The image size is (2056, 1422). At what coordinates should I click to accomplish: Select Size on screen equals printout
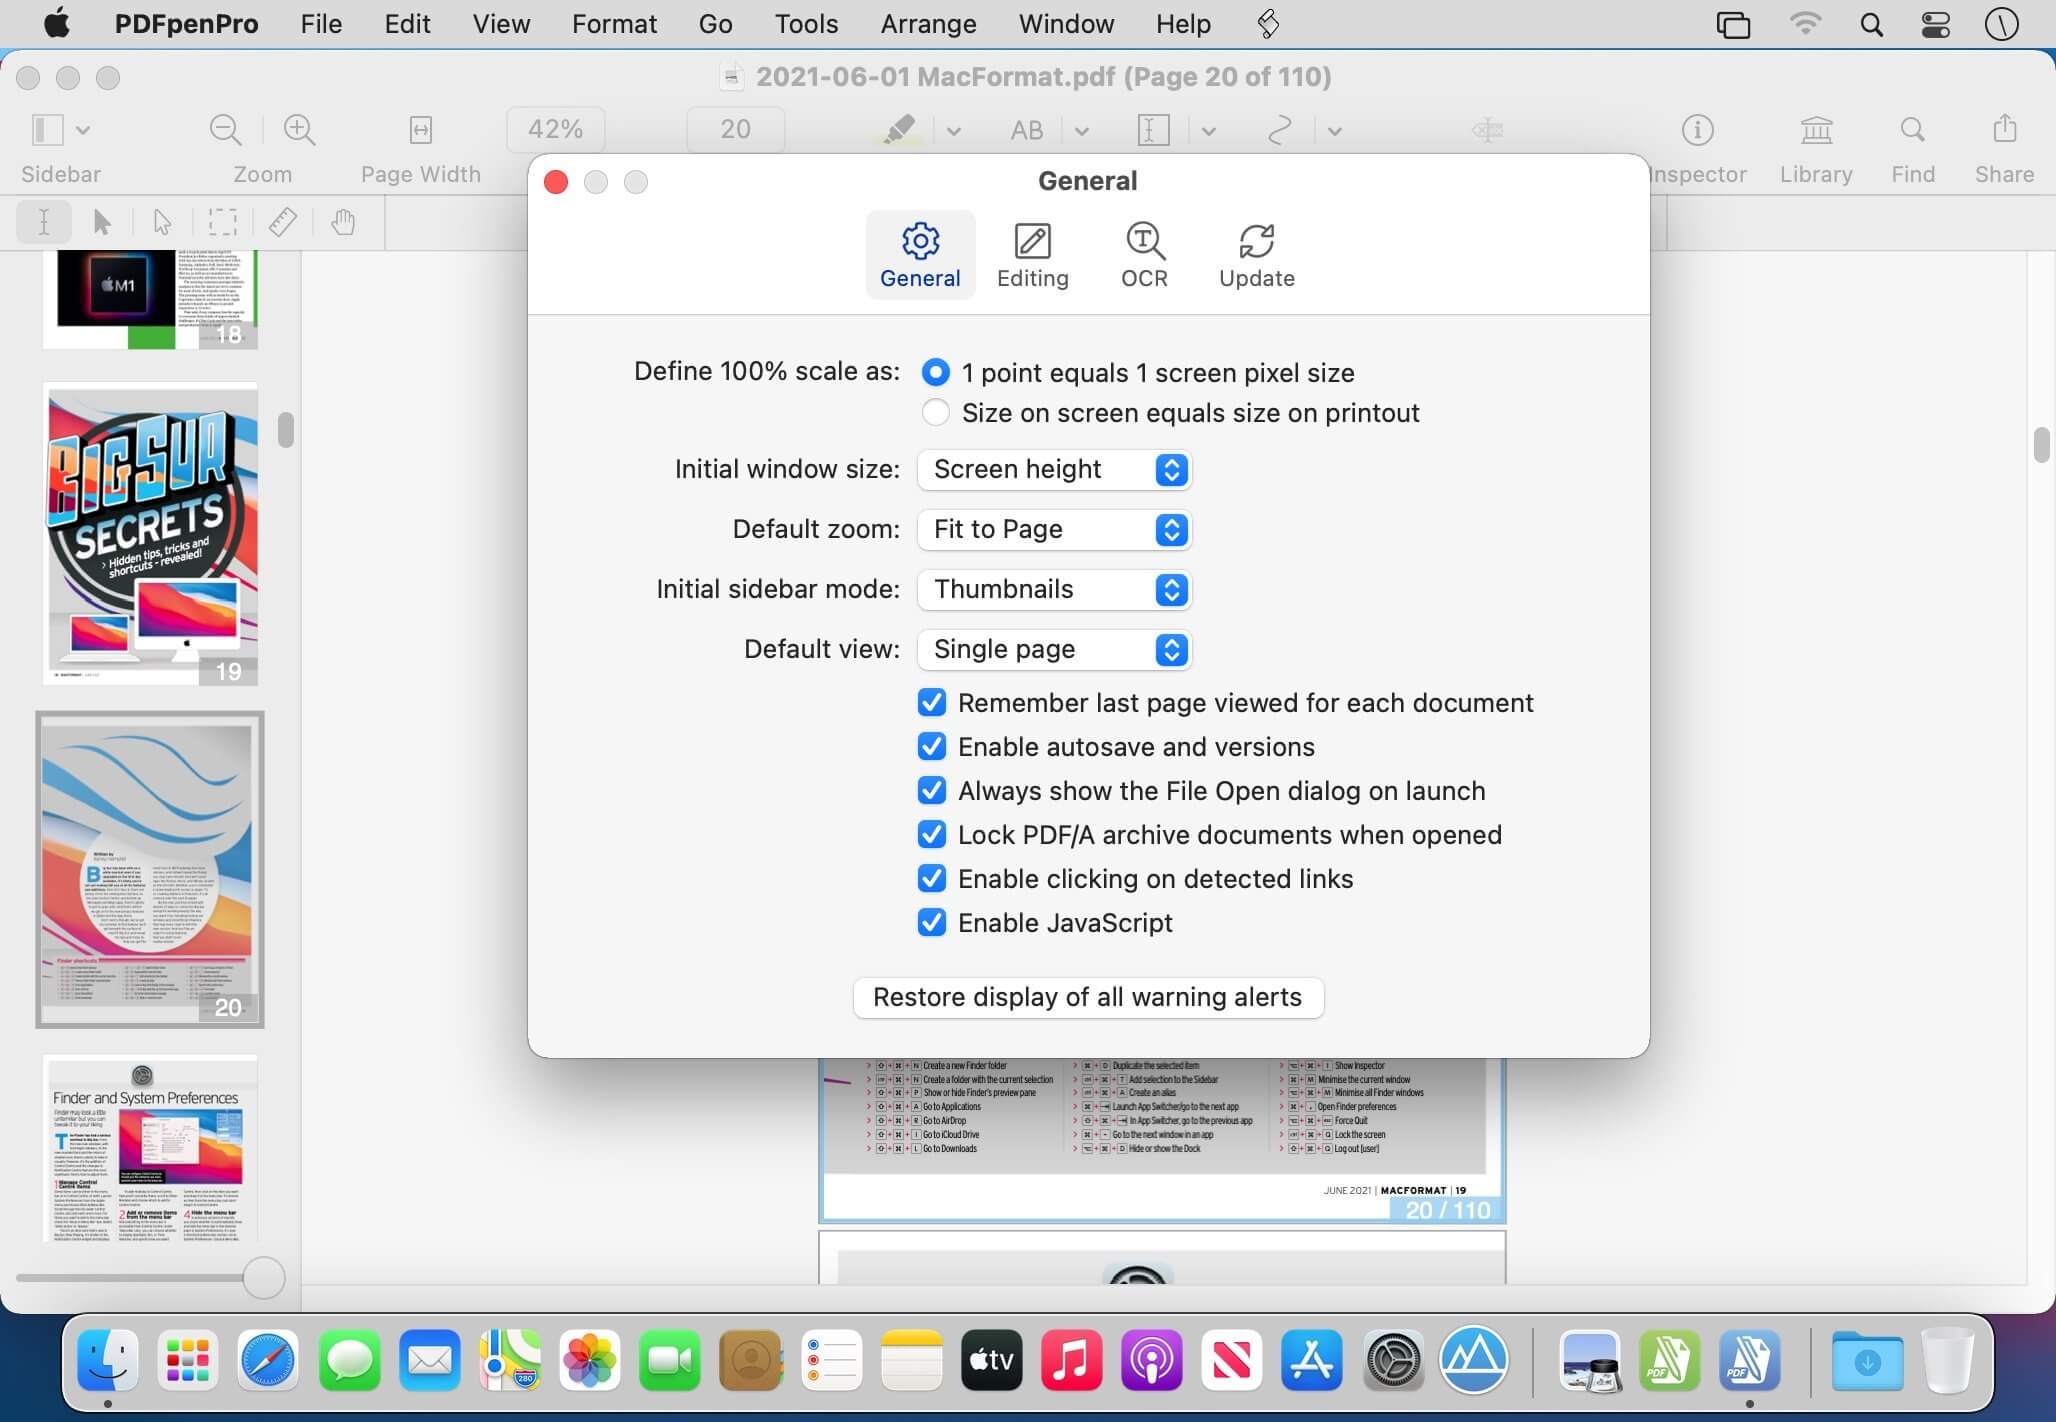click(x=935, y=413)
